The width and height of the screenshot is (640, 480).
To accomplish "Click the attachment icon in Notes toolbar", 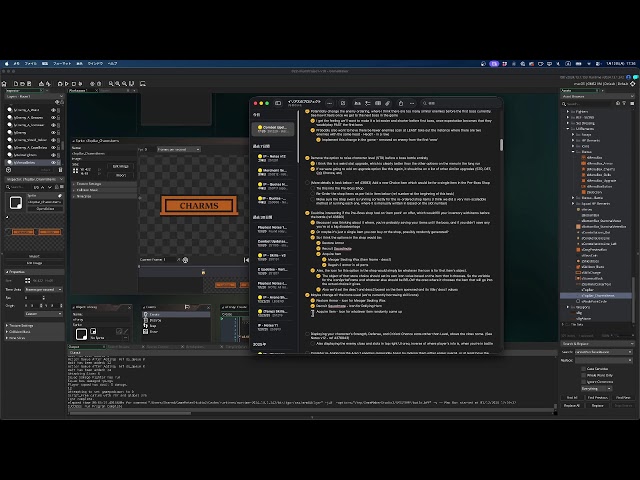I will click(x=388, y=103).
